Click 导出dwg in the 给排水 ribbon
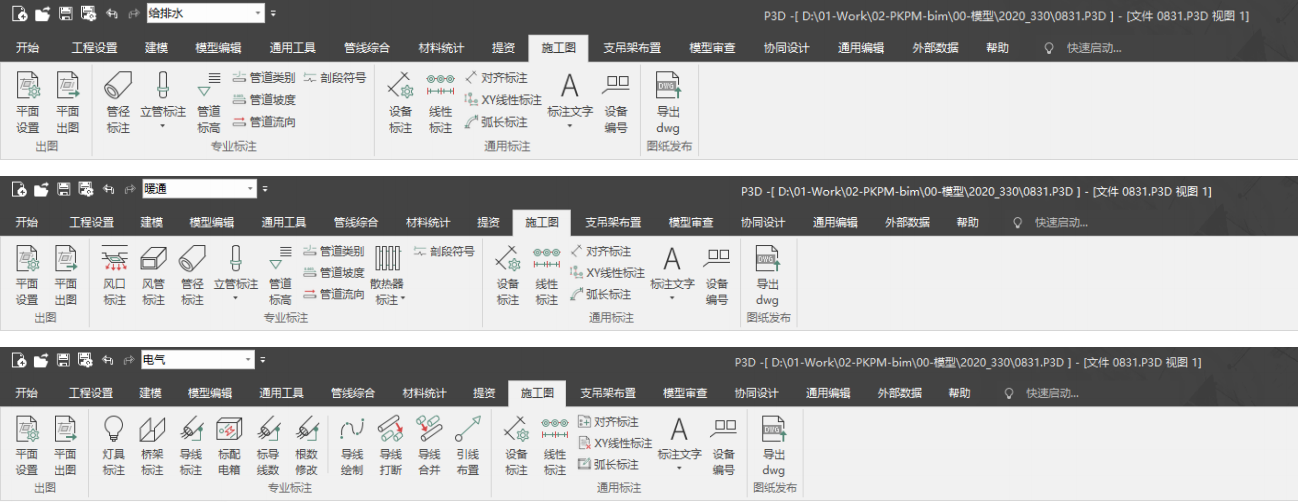Image resolution: width=1300 pixels, height=502 pixels. (668, 103)
